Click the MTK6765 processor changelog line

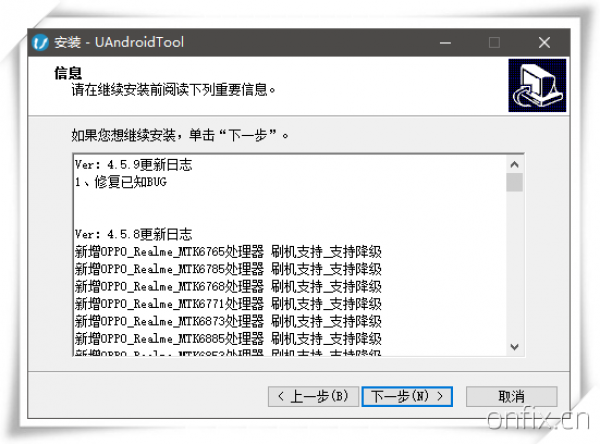coord(228,251)
